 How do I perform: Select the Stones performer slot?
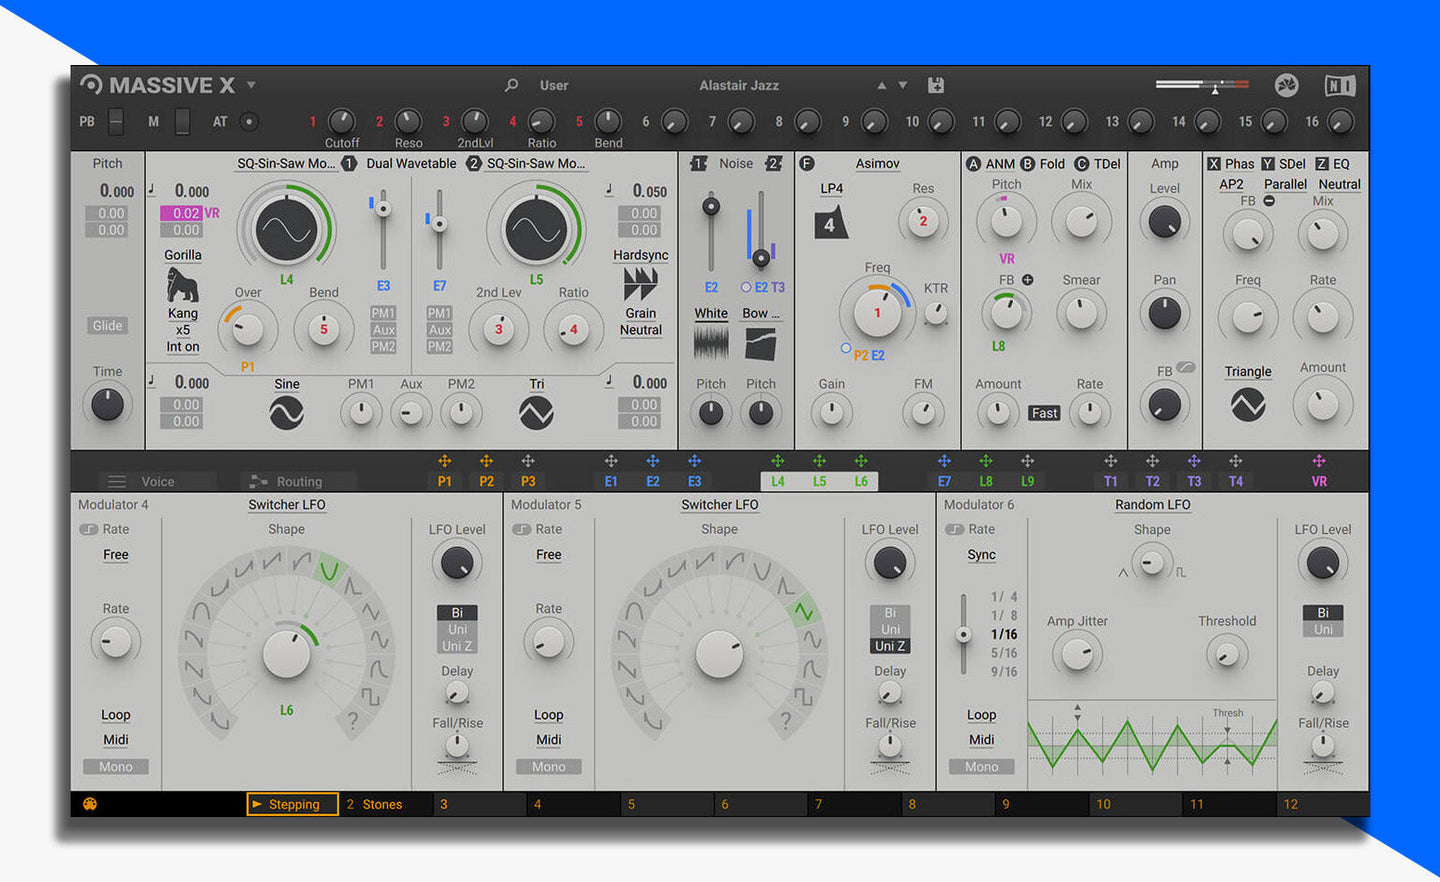point(385,804)
